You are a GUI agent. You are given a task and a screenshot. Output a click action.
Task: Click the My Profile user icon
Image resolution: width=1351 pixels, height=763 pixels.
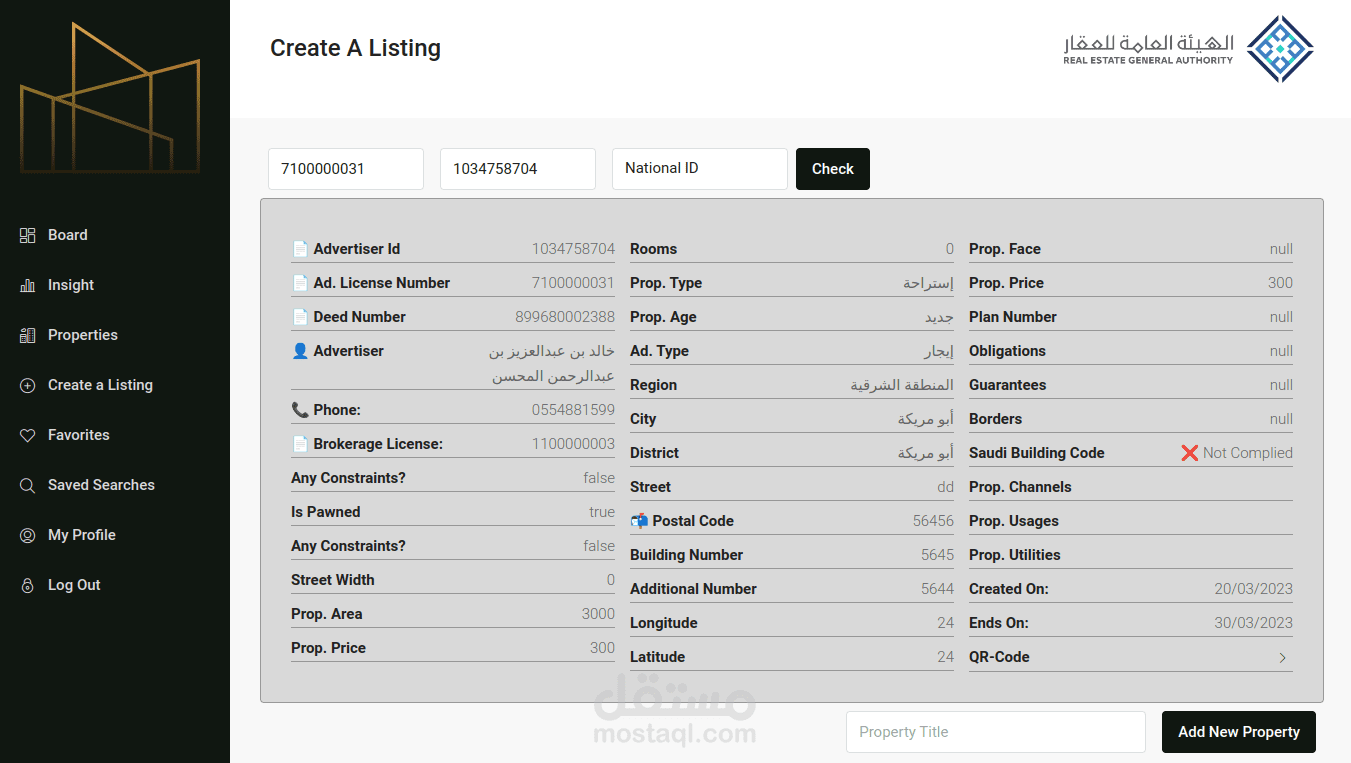[x=28, y=535]
